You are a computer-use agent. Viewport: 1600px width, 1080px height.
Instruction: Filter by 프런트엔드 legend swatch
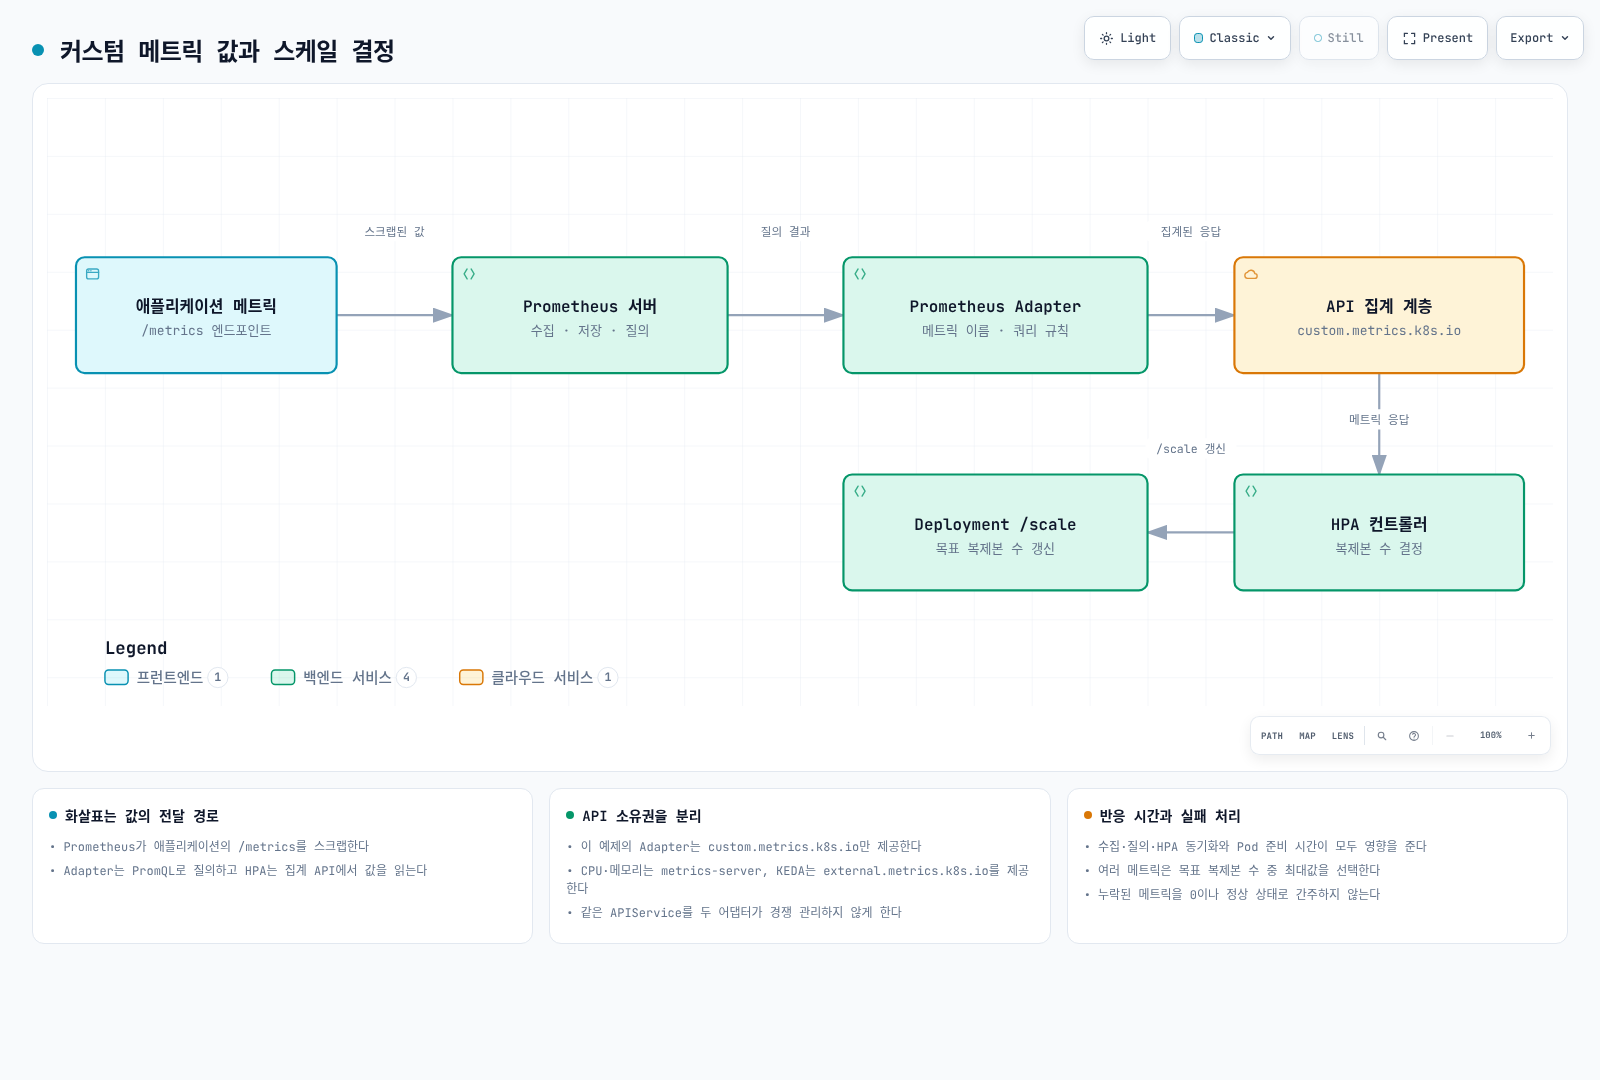117,677
